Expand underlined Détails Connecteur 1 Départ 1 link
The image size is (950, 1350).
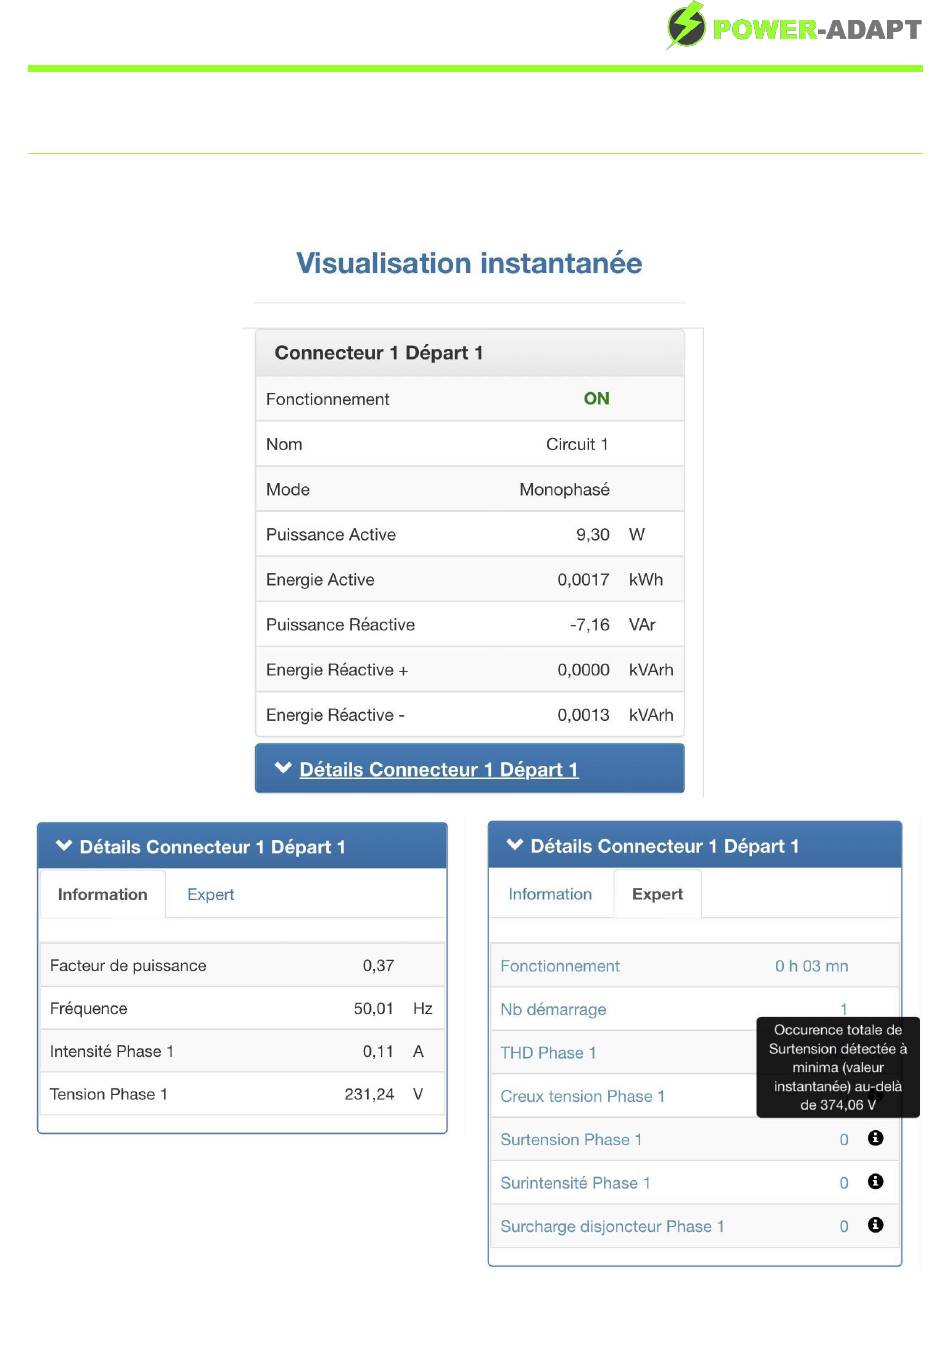[x=439, y=769]
